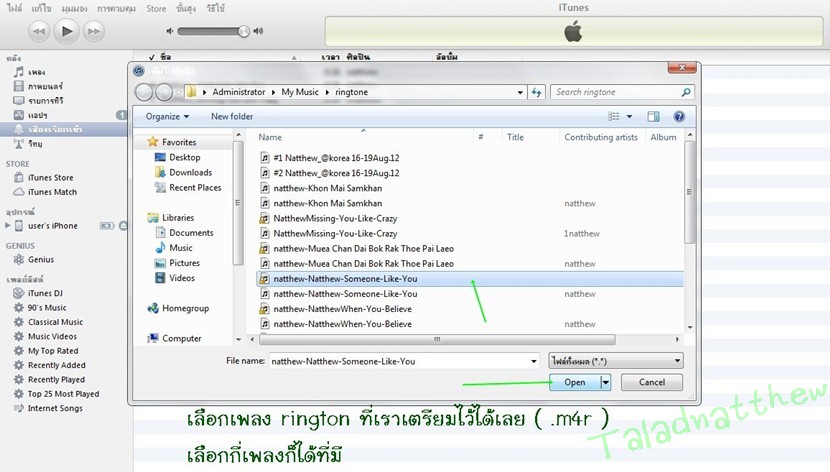This screenshot has width=830, height=472.
Task: Open Pictures library in navigation pane
Action: tap(177, 263)
